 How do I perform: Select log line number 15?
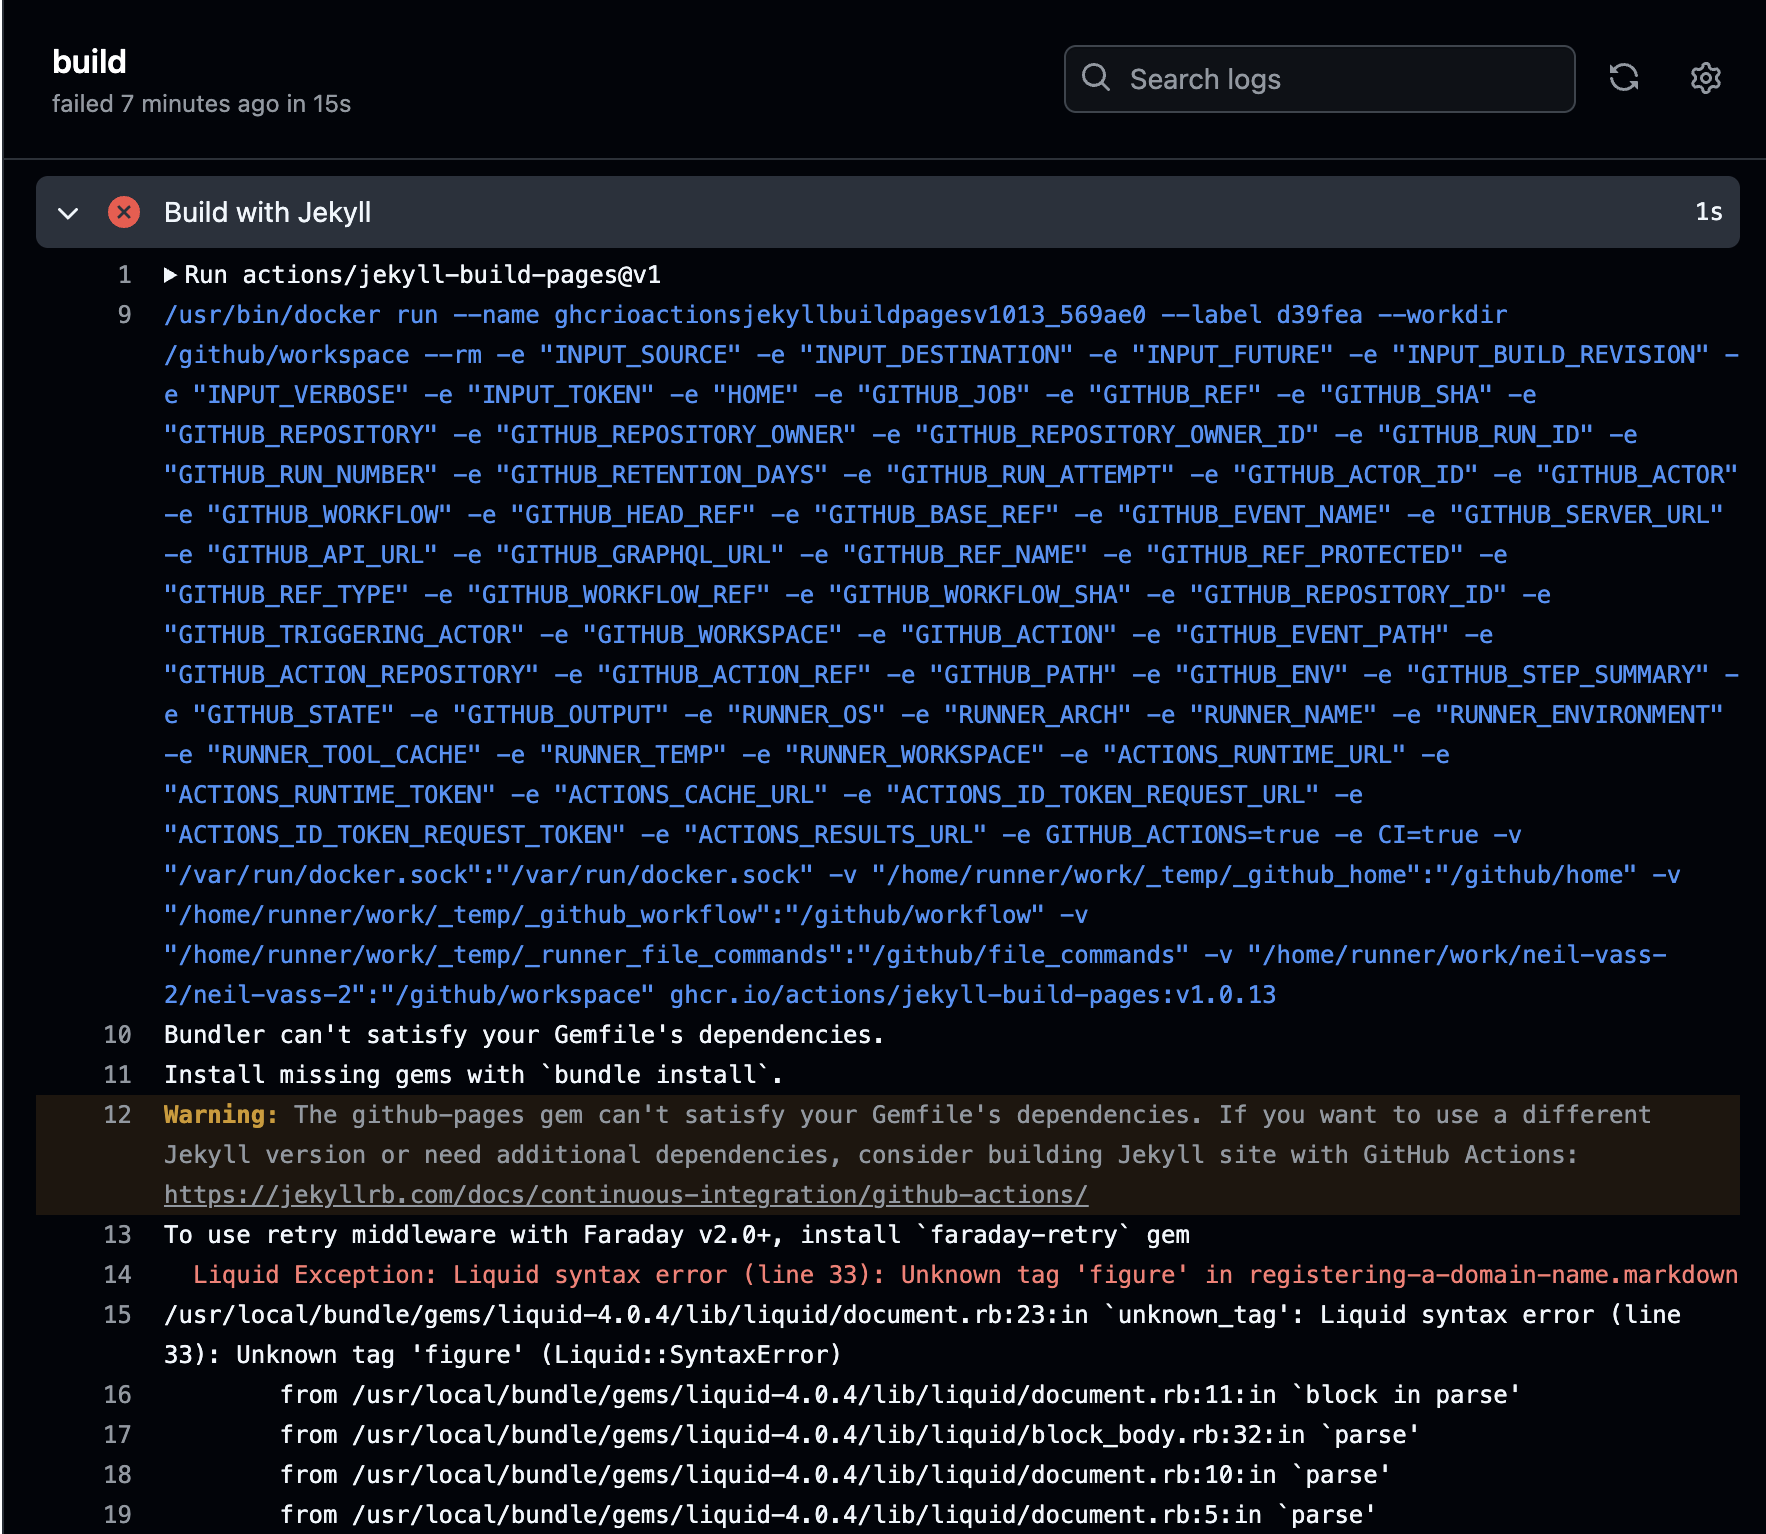pyautogui.click(x=118, y=1315)
